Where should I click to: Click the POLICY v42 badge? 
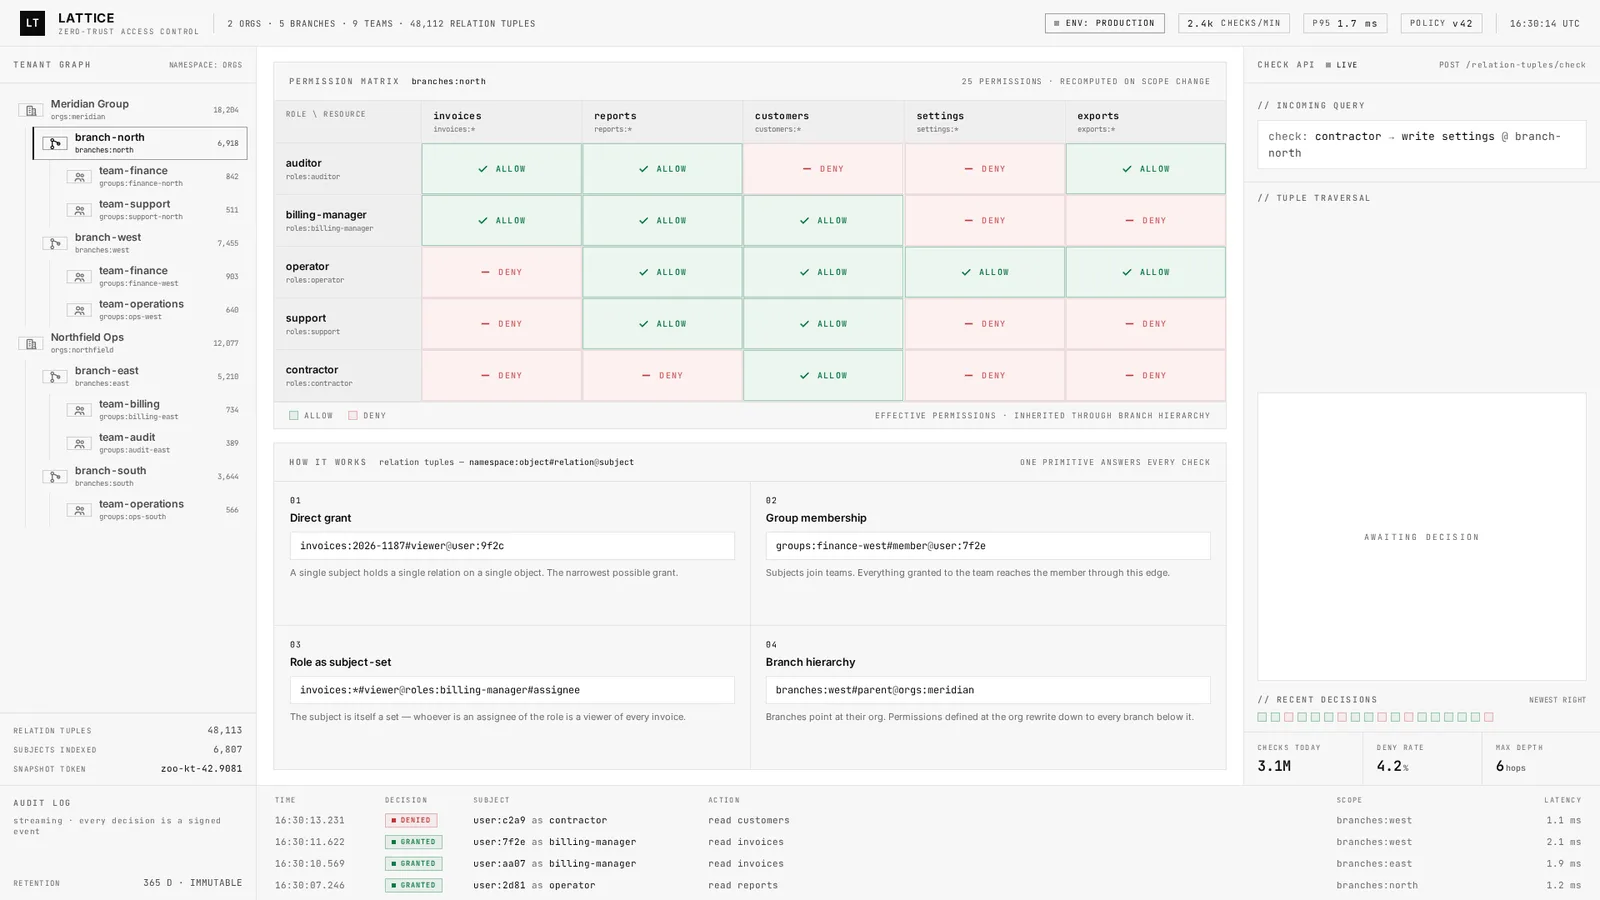click(x=1441, y=23)
